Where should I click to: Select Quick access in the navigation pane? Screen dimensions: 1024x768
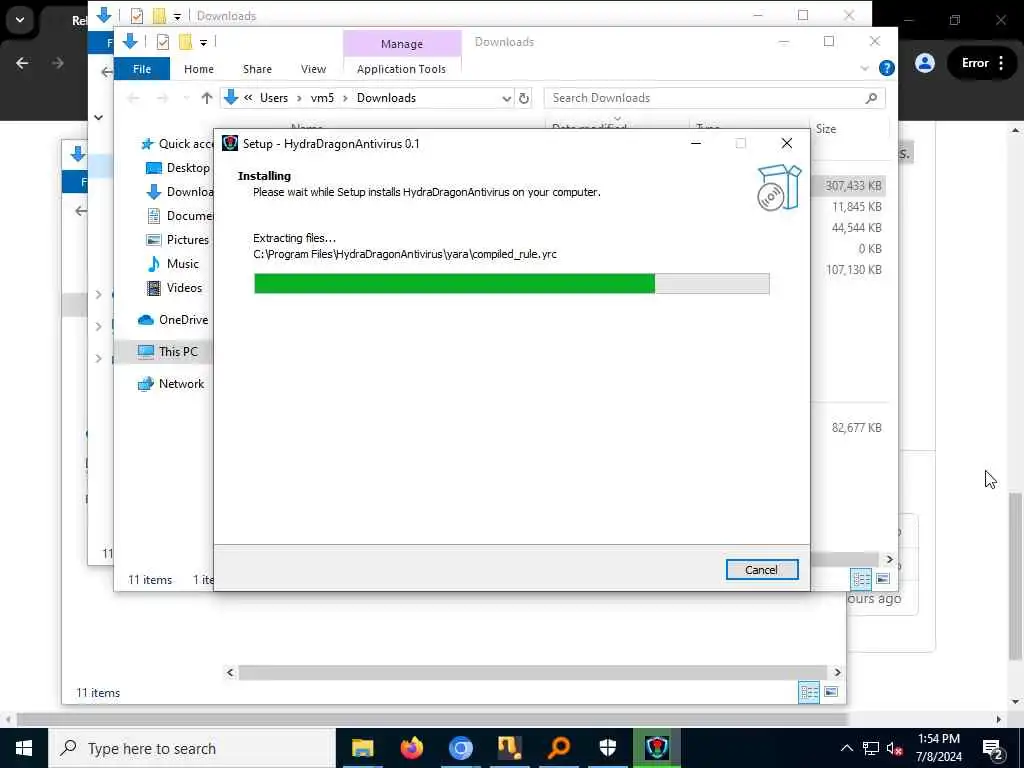point(176,144)
